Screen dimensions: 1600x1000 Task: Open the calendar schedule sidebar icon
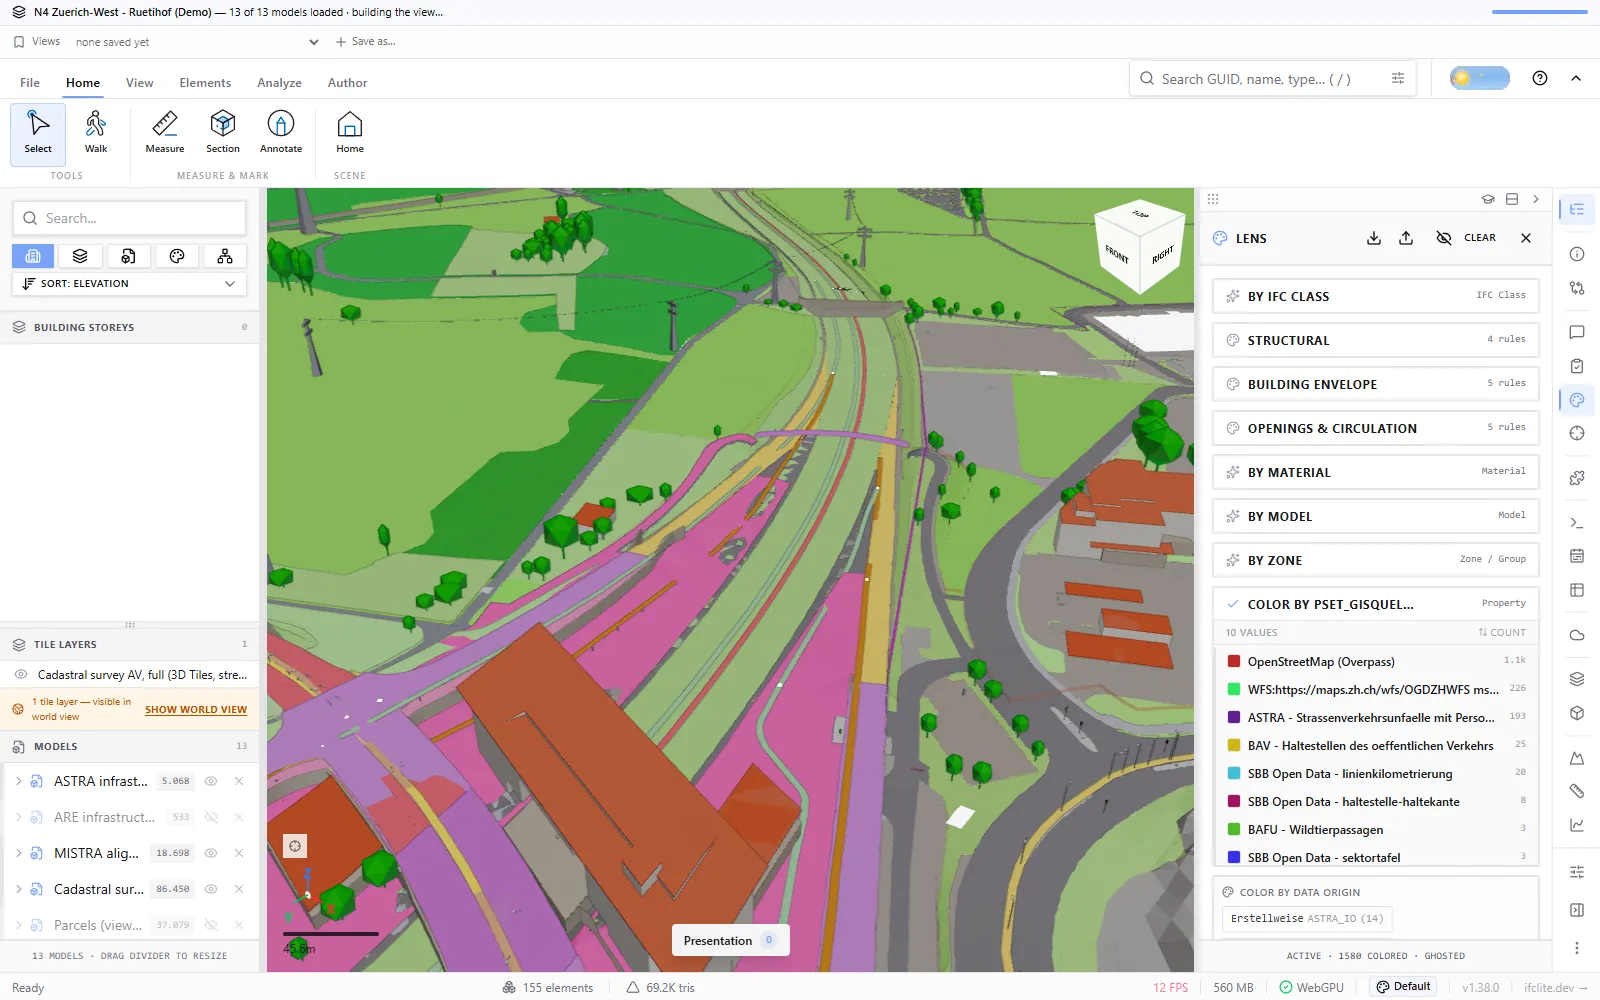click(x=1577, y=556)
